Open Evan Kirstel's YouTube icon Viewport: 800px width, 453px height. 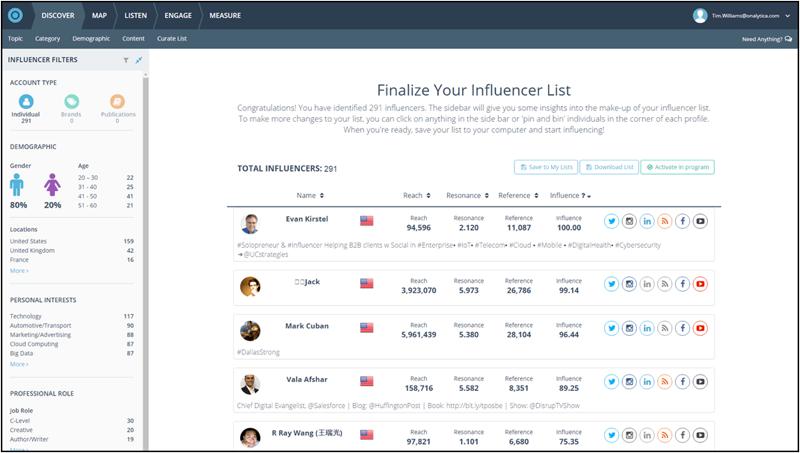pyautogui.click(x=700, y=221)
